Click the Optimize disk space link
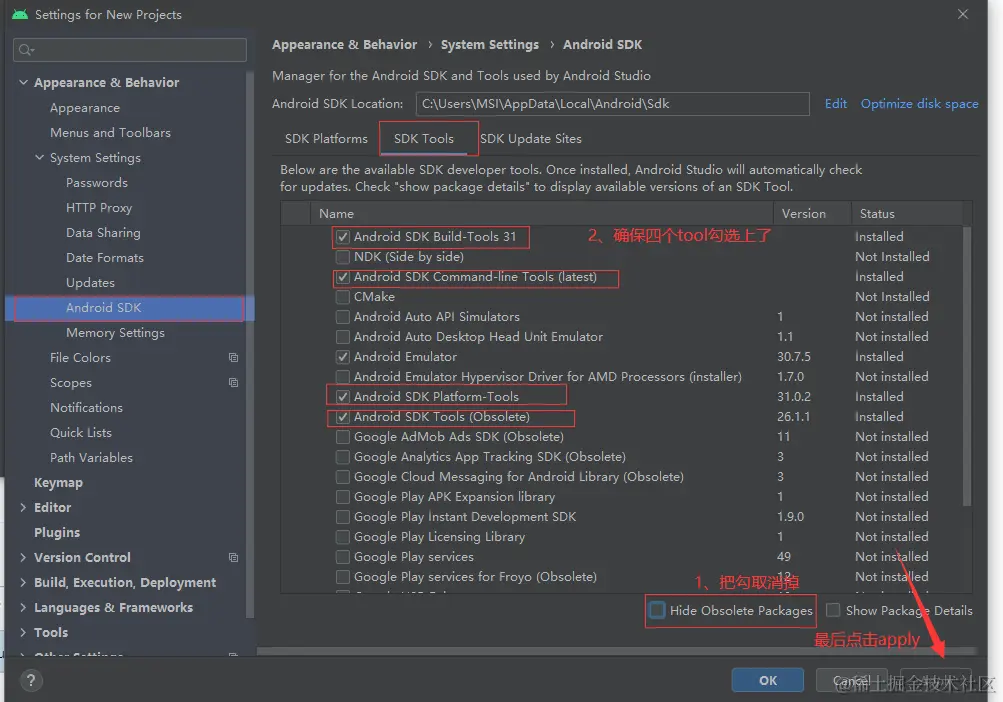 (x=919, y=104)
